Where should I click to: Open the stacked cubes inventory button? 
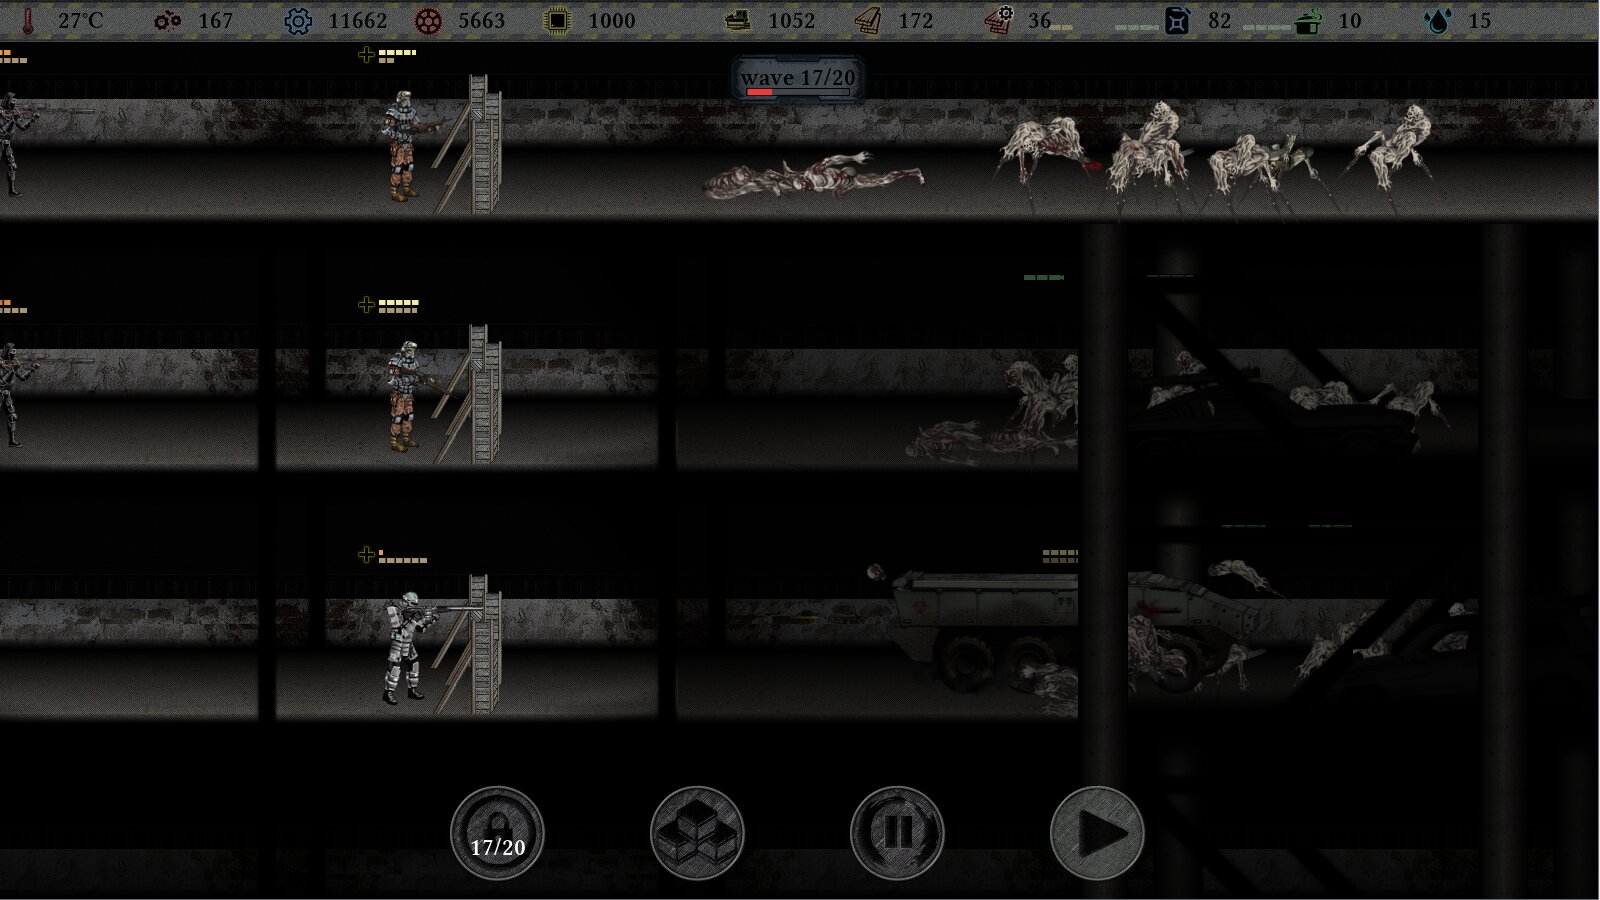coord(697,833)
